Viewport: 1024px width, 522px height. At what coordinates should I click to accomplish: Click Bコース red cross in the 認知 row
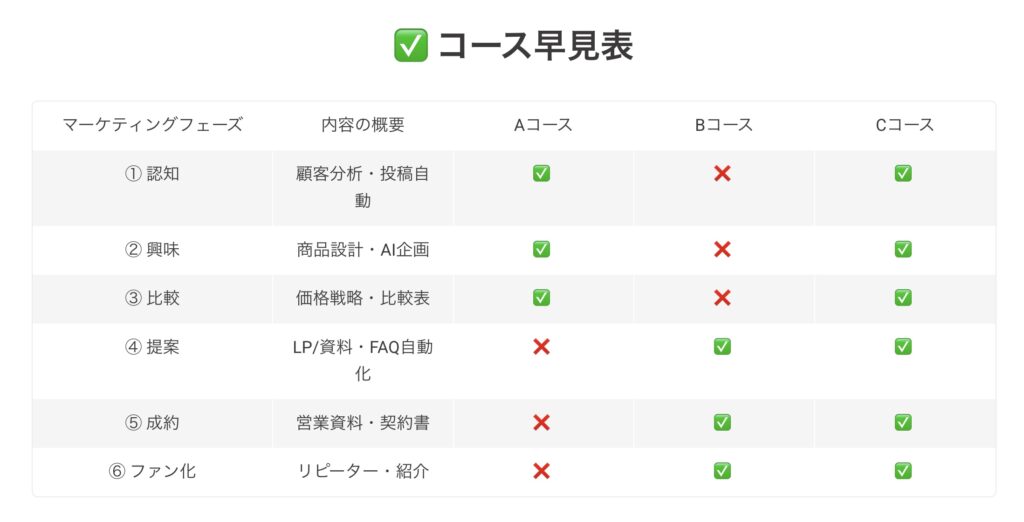722,173
